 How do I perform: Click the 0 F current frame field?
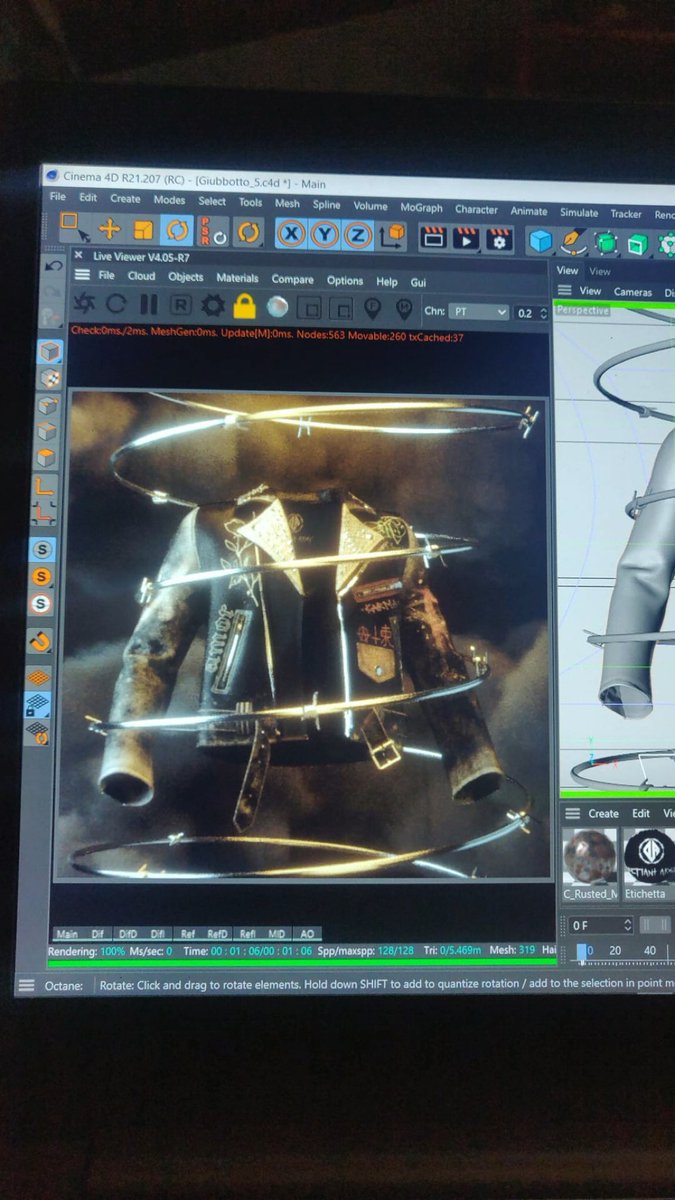599,926
